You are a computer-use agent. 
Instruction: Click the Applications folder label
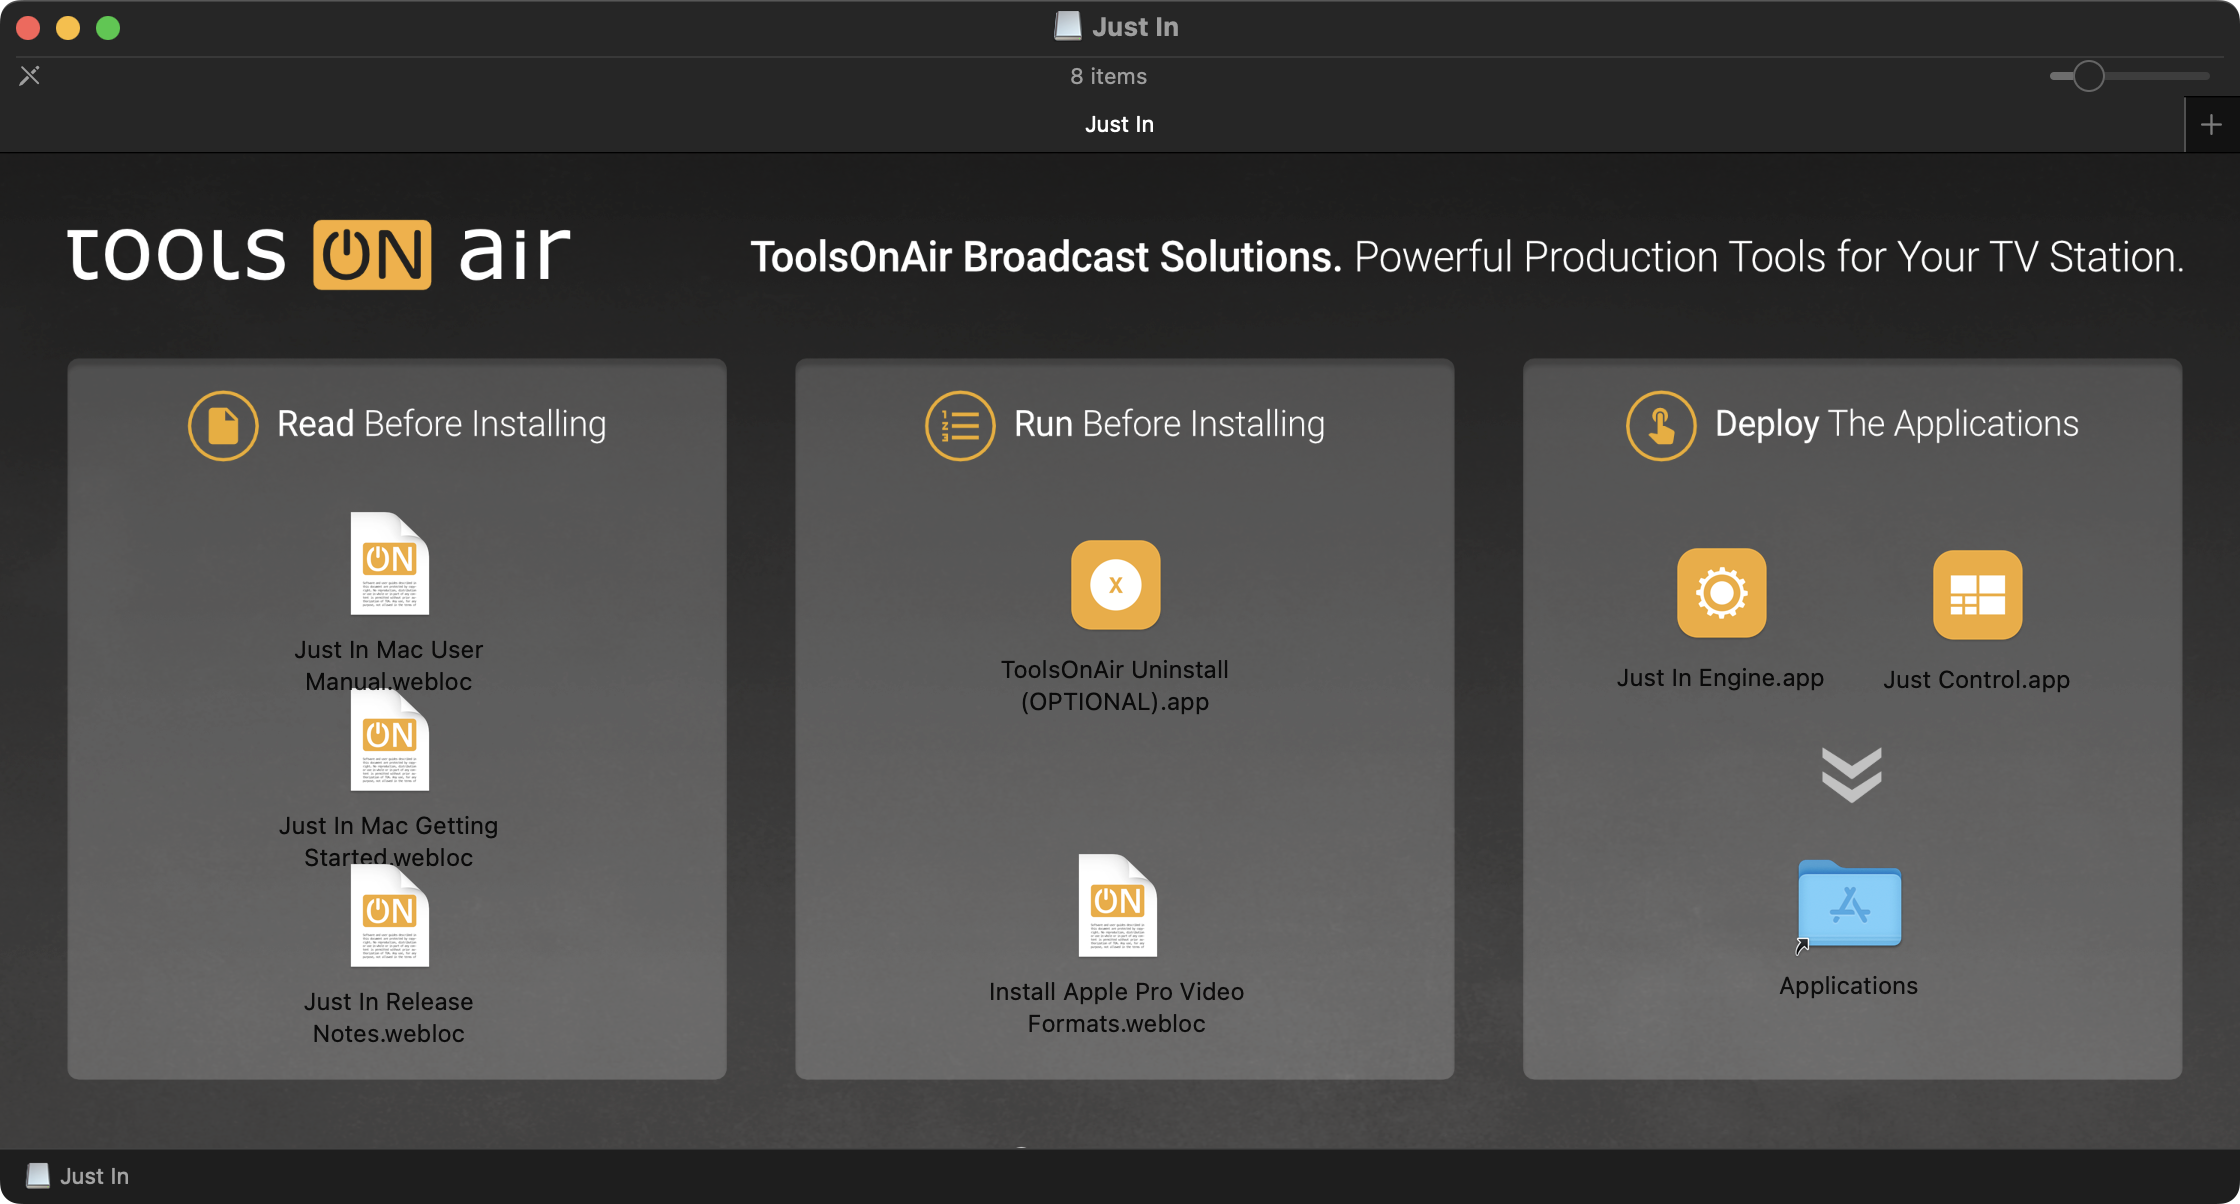click(1849, 985)
